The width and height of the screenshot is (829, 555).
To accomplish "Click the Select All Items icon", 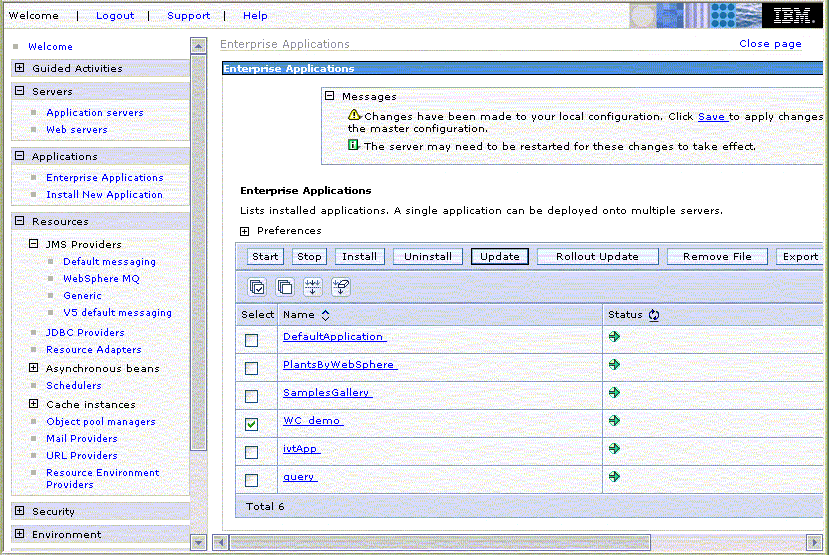I will coord(257,287).
